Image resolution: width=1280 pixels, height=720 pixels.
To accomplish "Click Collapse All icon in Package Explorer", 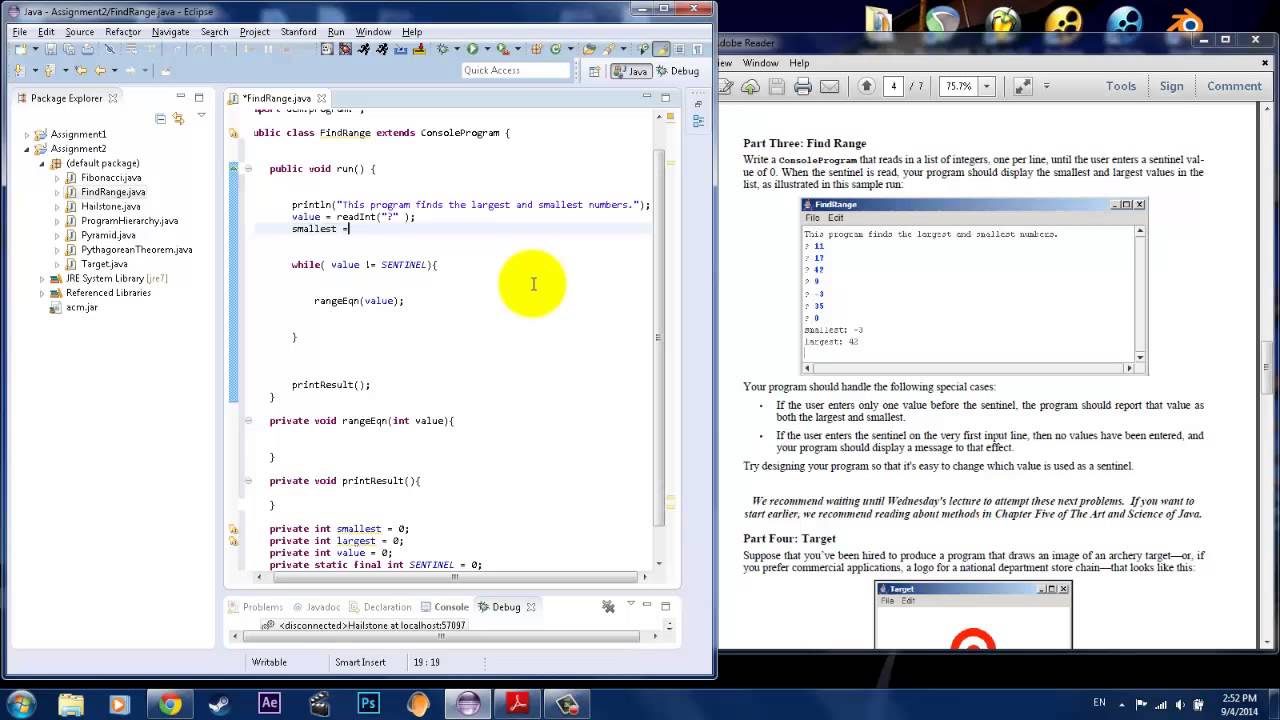I will click(x=160, y=118).
